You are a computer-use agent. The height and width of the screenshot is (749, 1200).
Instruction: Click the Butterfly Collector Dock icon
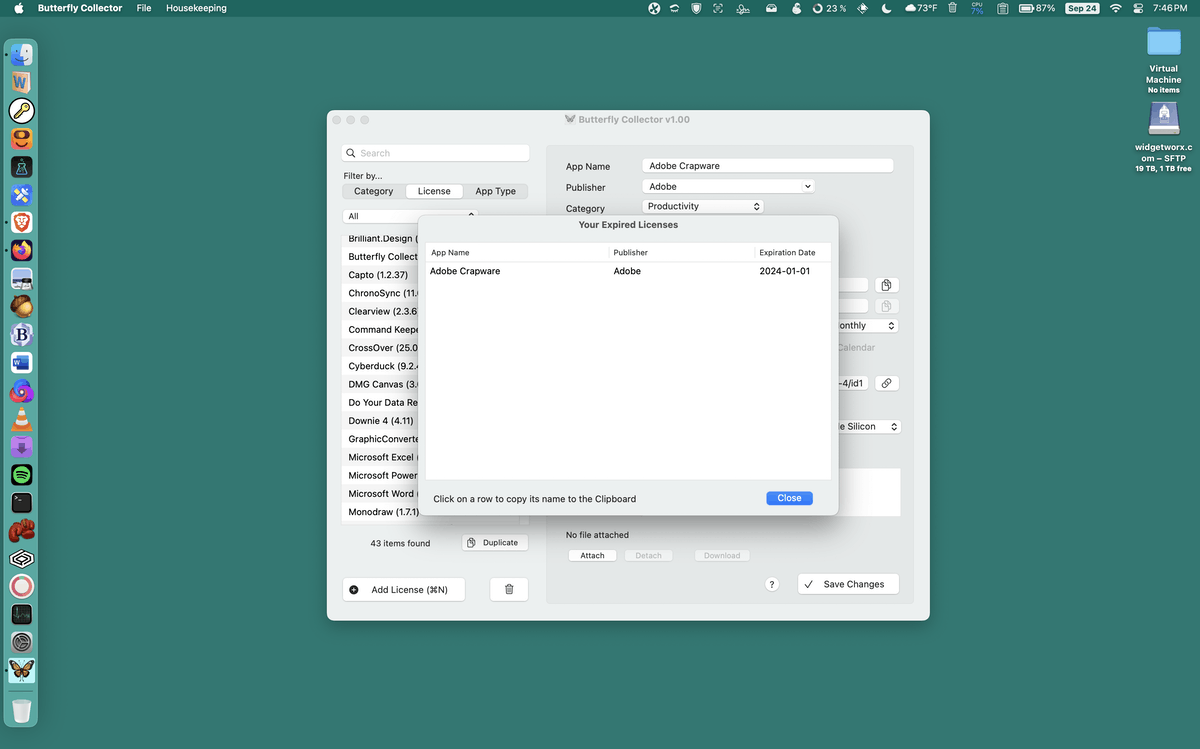22,669
